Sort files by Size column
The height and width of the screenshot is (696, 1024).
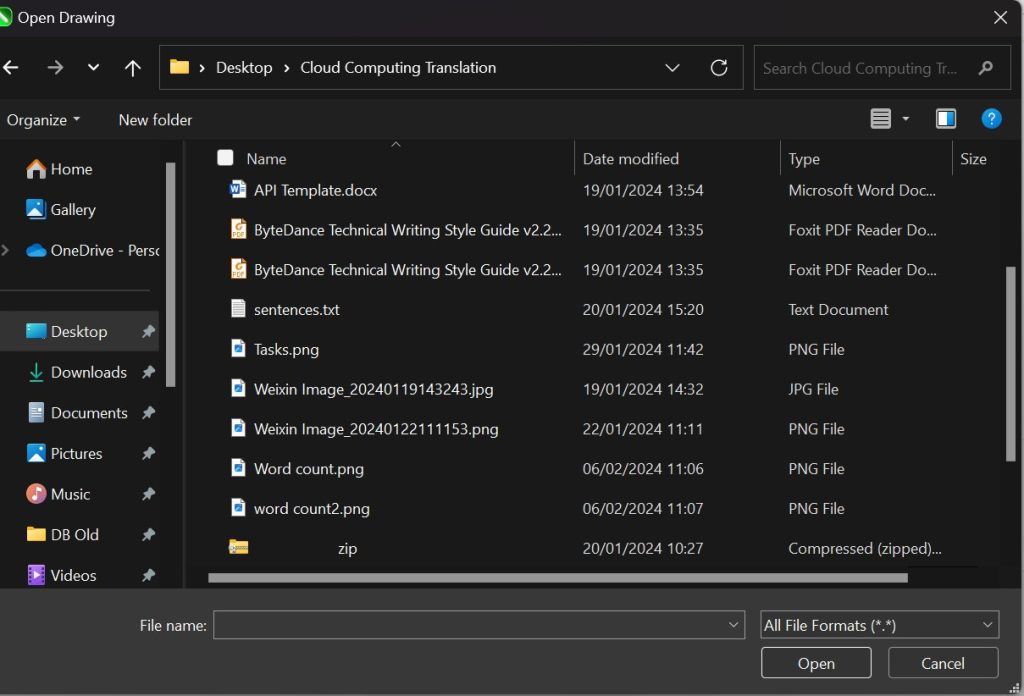click(973, 159)
